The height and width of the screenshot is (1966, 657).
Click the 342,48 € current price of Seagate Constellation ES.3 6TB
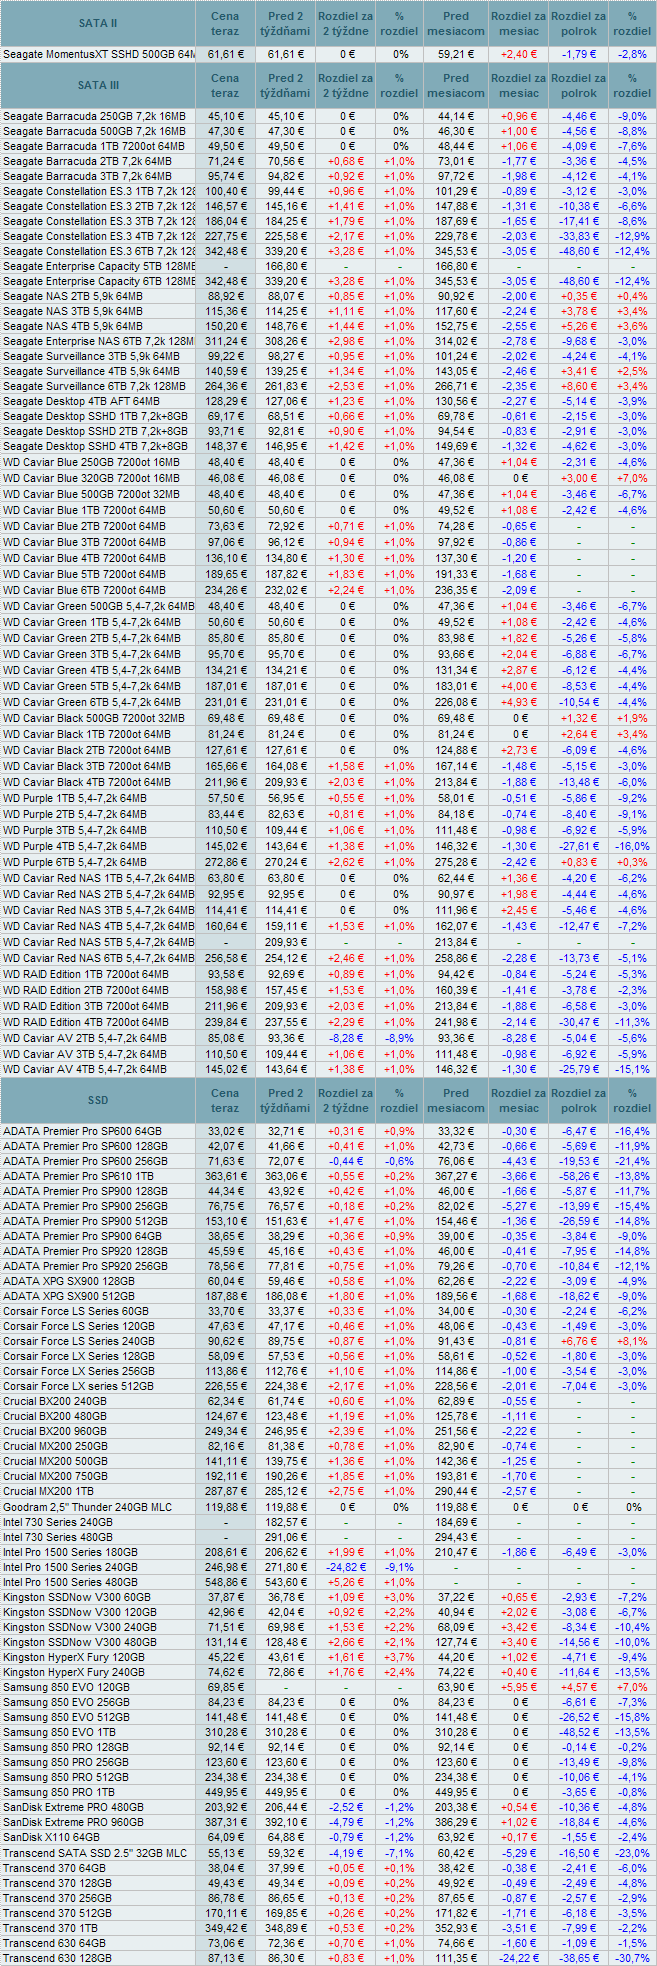pos(225,251)
